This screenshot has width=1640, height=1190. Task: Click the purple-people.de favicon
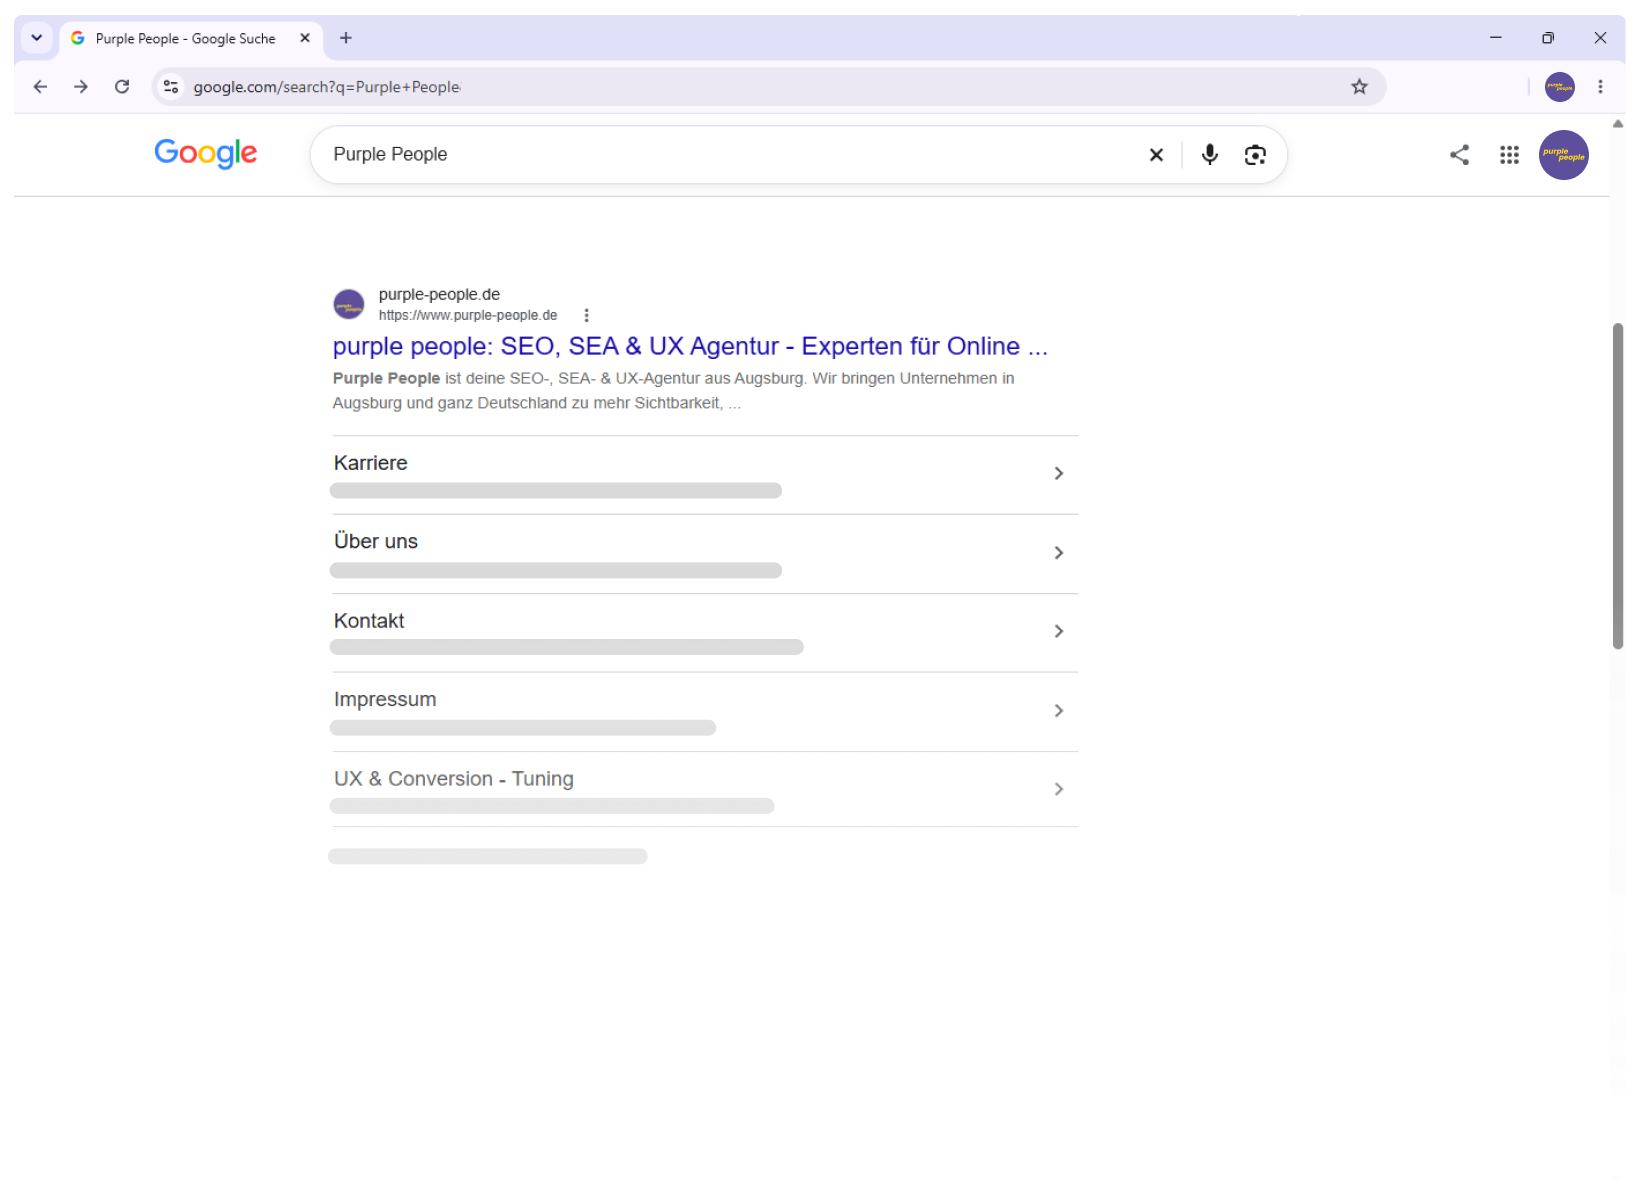(349, 304)
